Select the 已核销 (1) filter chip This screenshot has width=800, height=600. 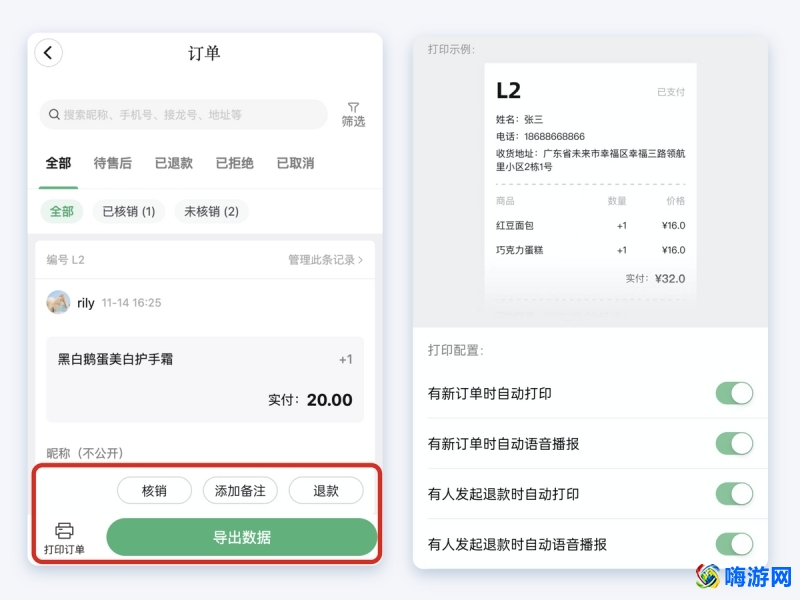(129, 211)
